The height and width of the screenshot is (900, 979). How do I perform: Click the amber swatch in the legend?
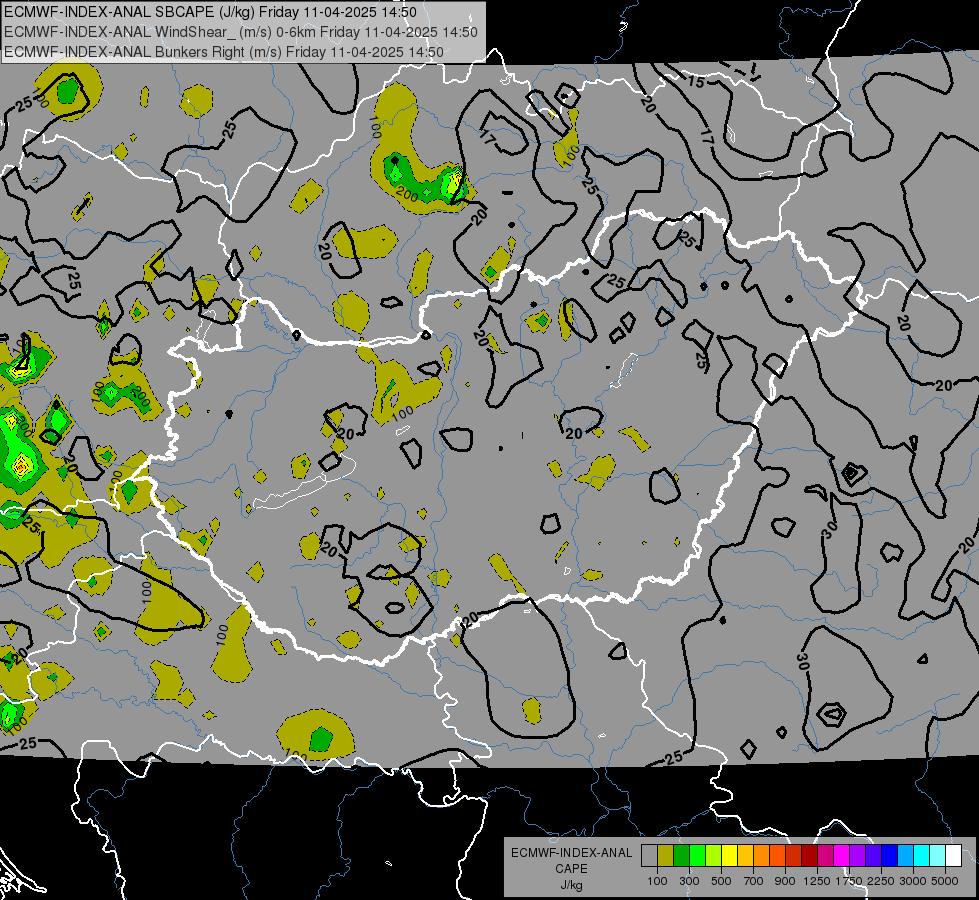[745, 855]
